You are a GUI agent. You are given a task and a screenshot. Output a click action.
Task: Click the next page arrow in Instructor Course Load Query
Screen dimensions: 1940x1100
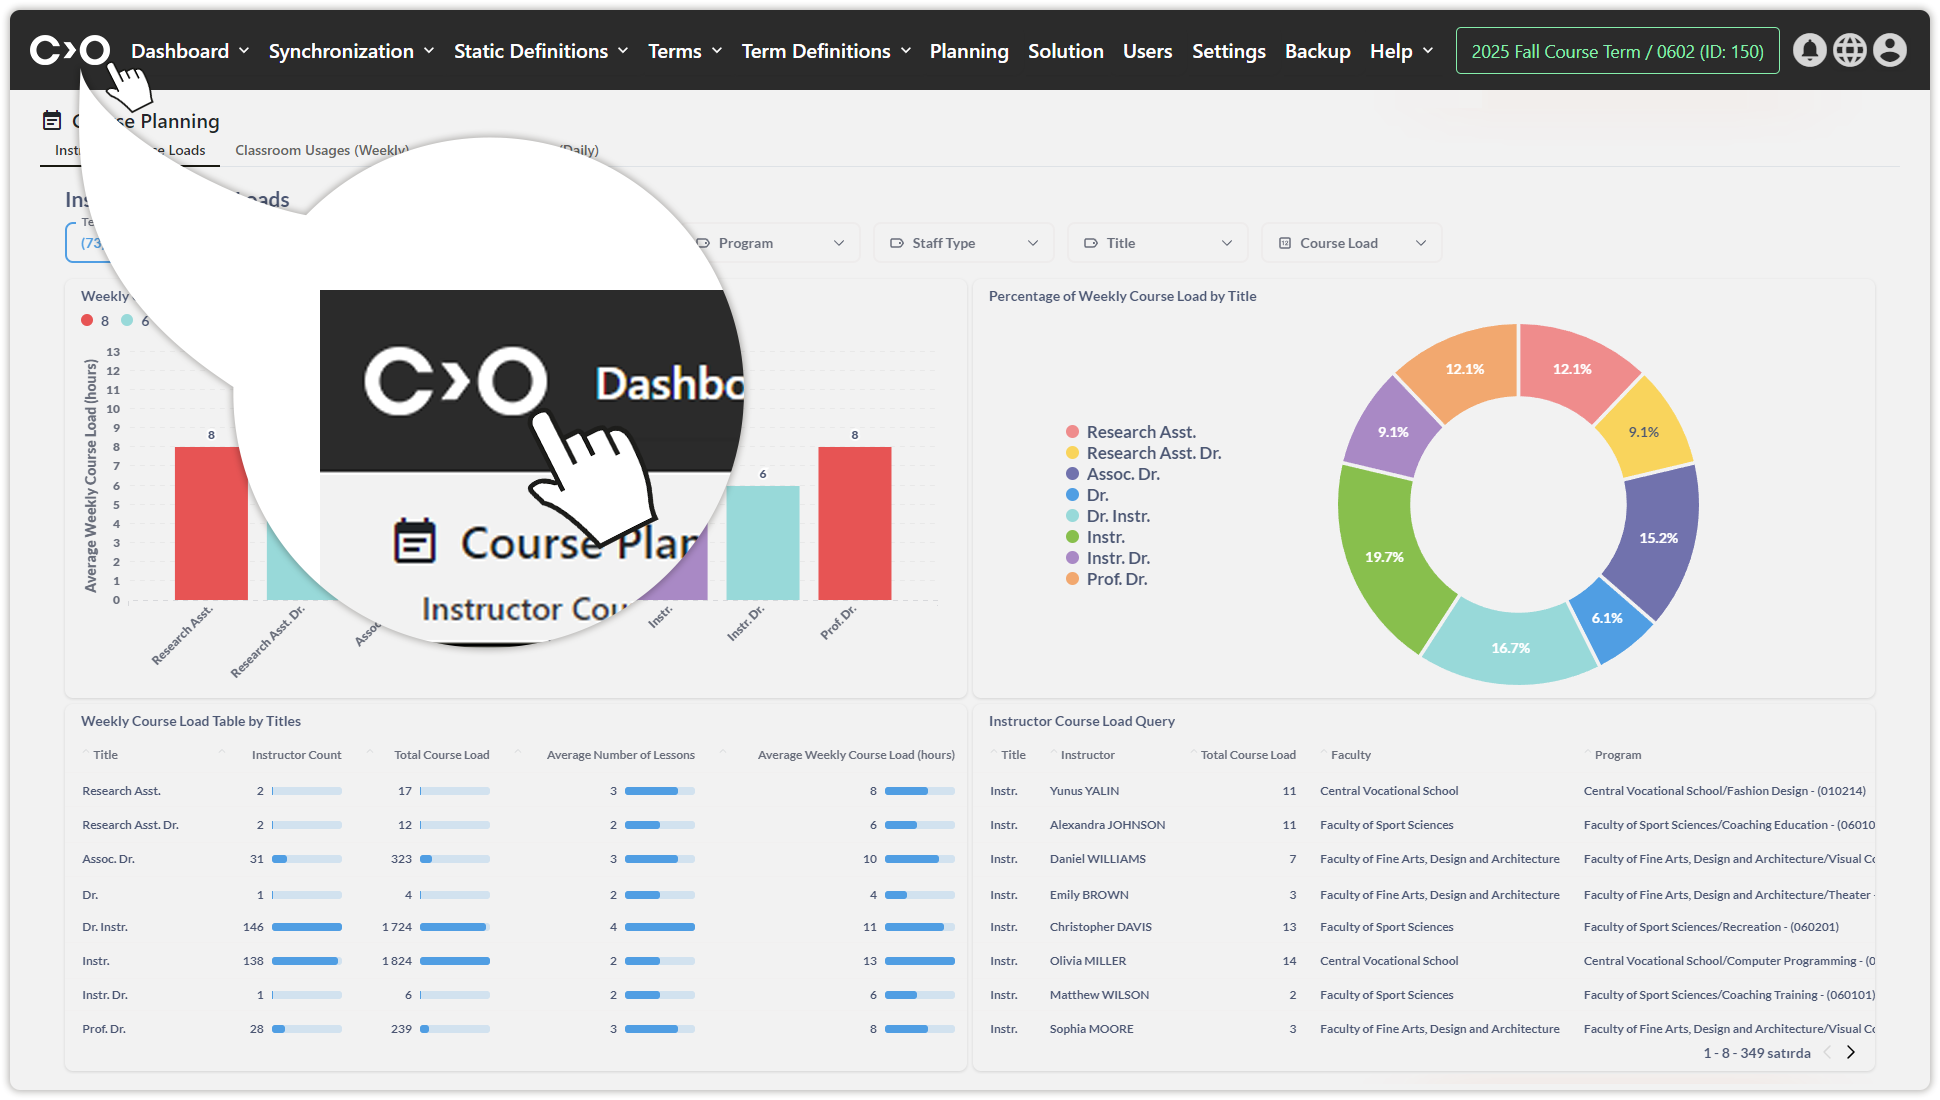point(1851,1052)
